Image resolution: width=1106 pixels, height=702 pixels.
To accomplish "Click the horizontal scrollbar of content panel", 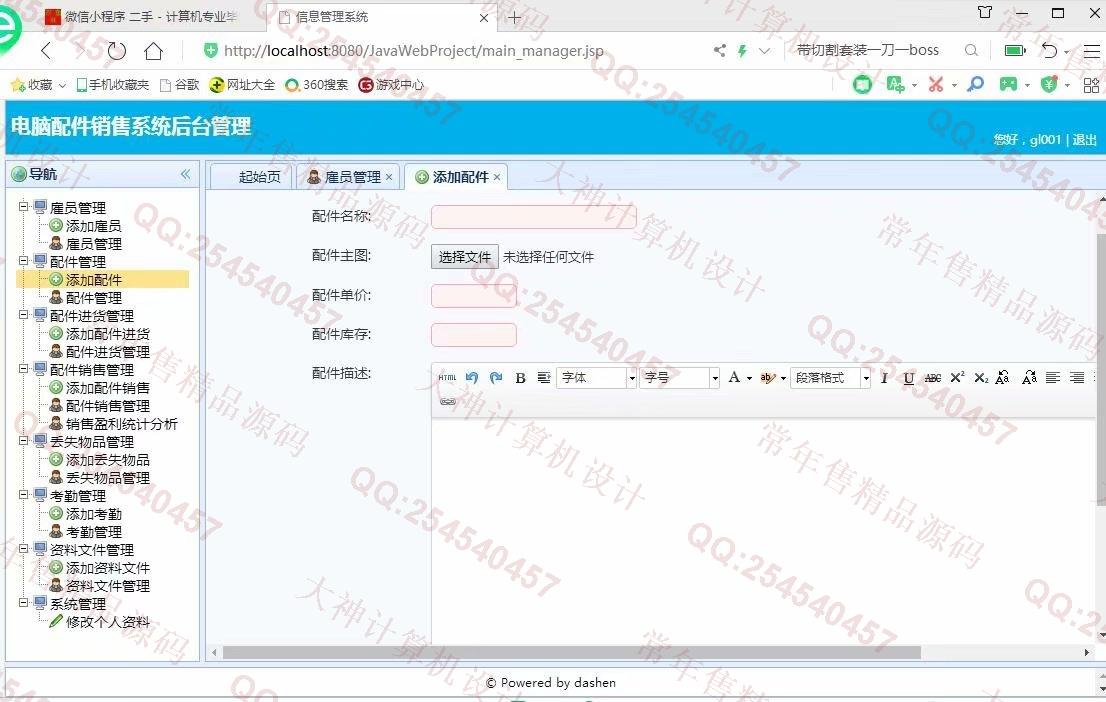I will pos(571,653).
